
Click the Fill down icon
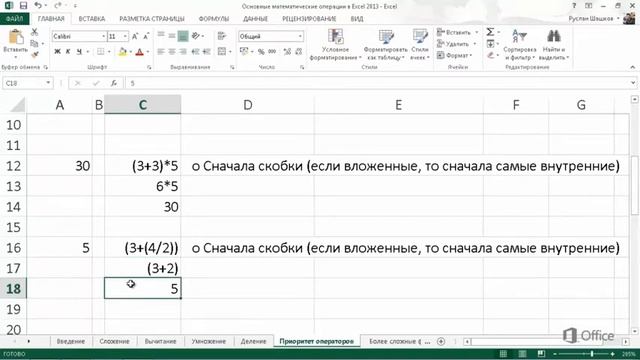490,43
